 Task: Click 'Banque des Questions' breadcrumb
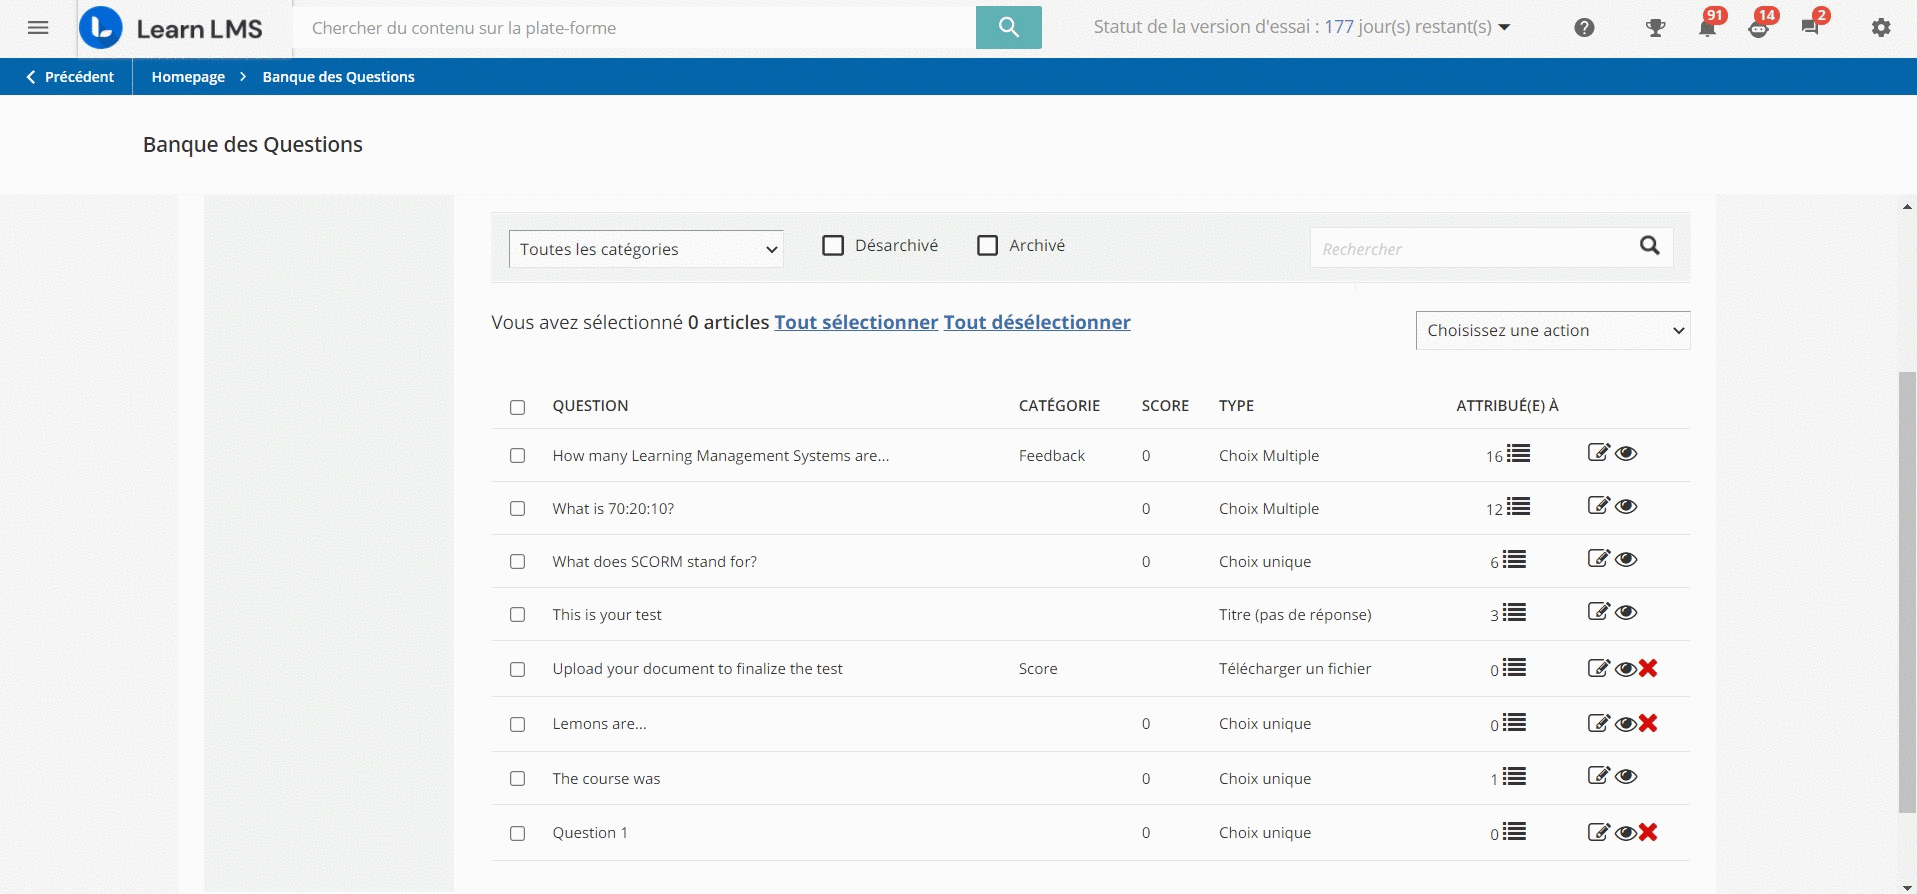(338, 77)
